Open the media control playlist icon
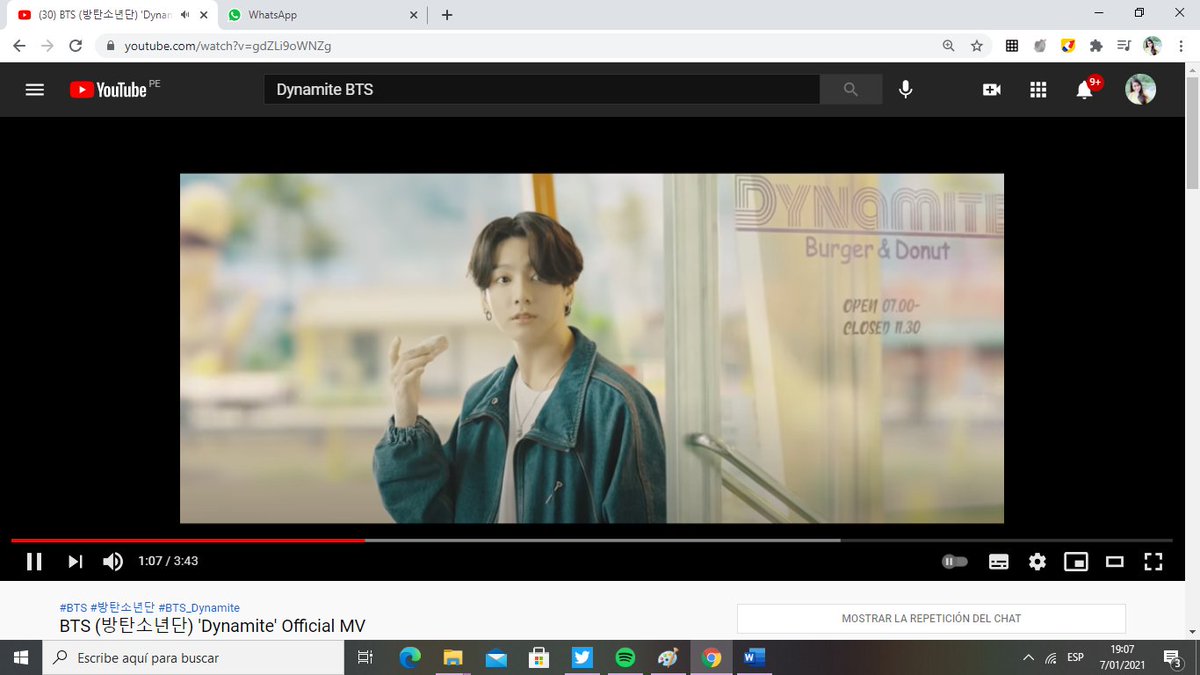Screen dimensions: 1200x675 point(1124,46)
